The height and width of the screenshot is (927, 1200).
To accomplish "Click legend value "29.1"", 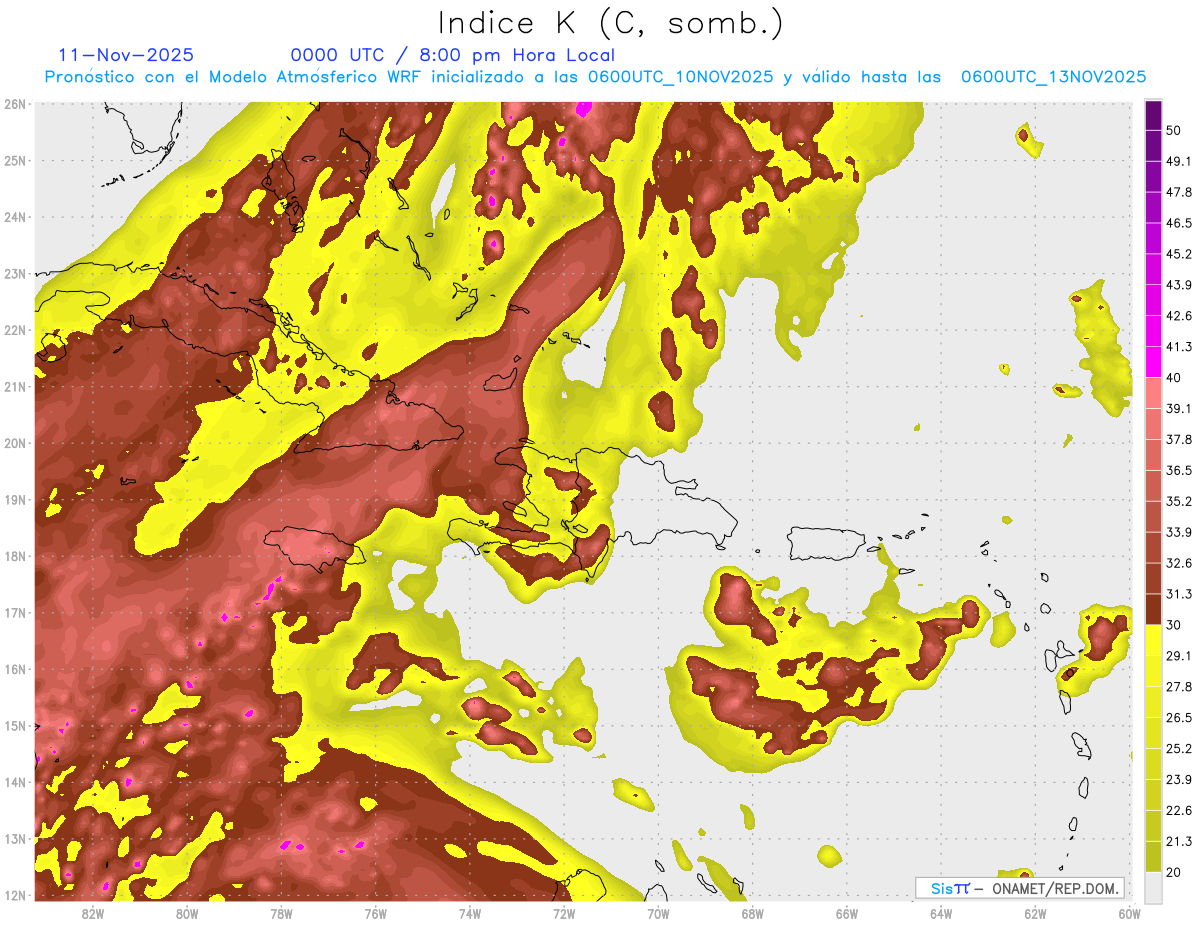I will (x=1179, y=656).
